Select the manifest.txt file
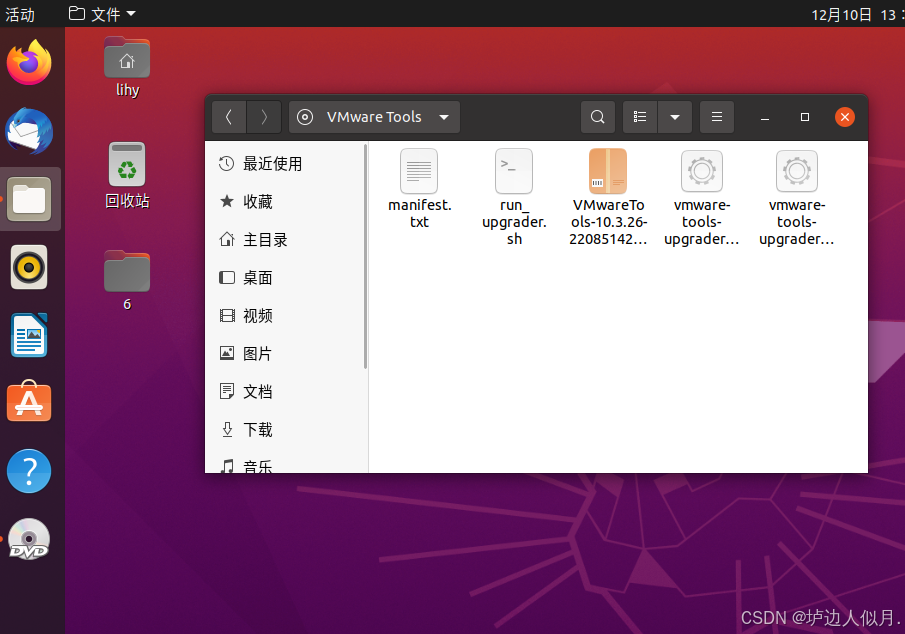 420,189
